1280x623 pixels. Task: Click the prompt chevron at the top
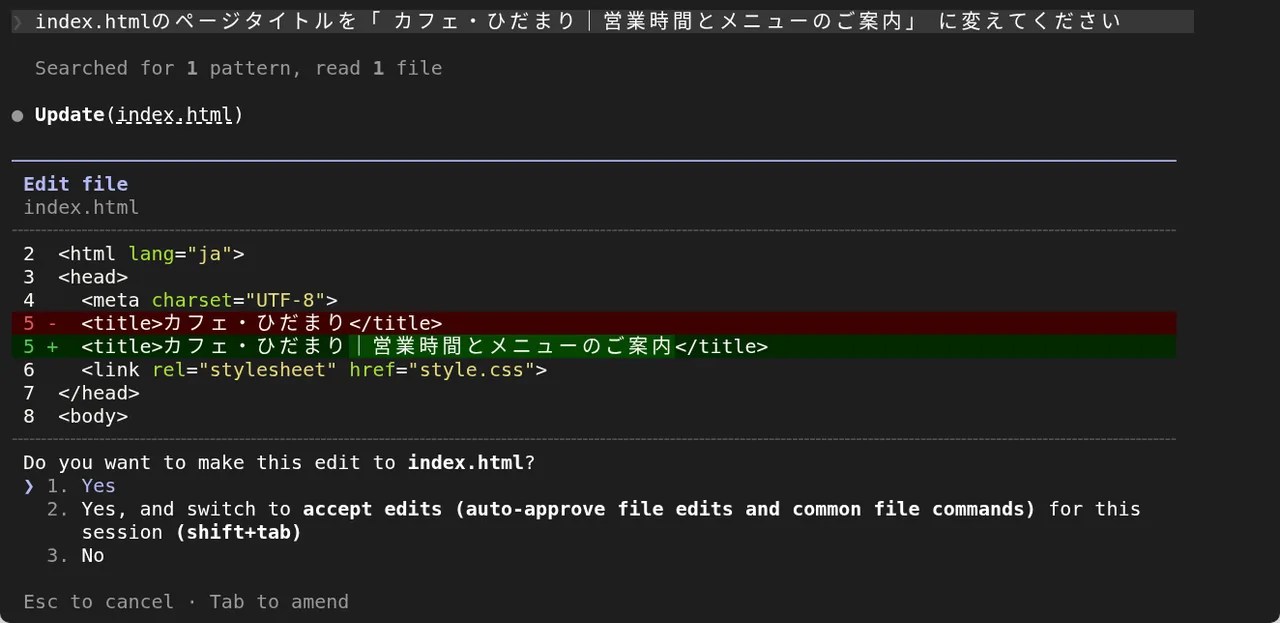[17, 22]
